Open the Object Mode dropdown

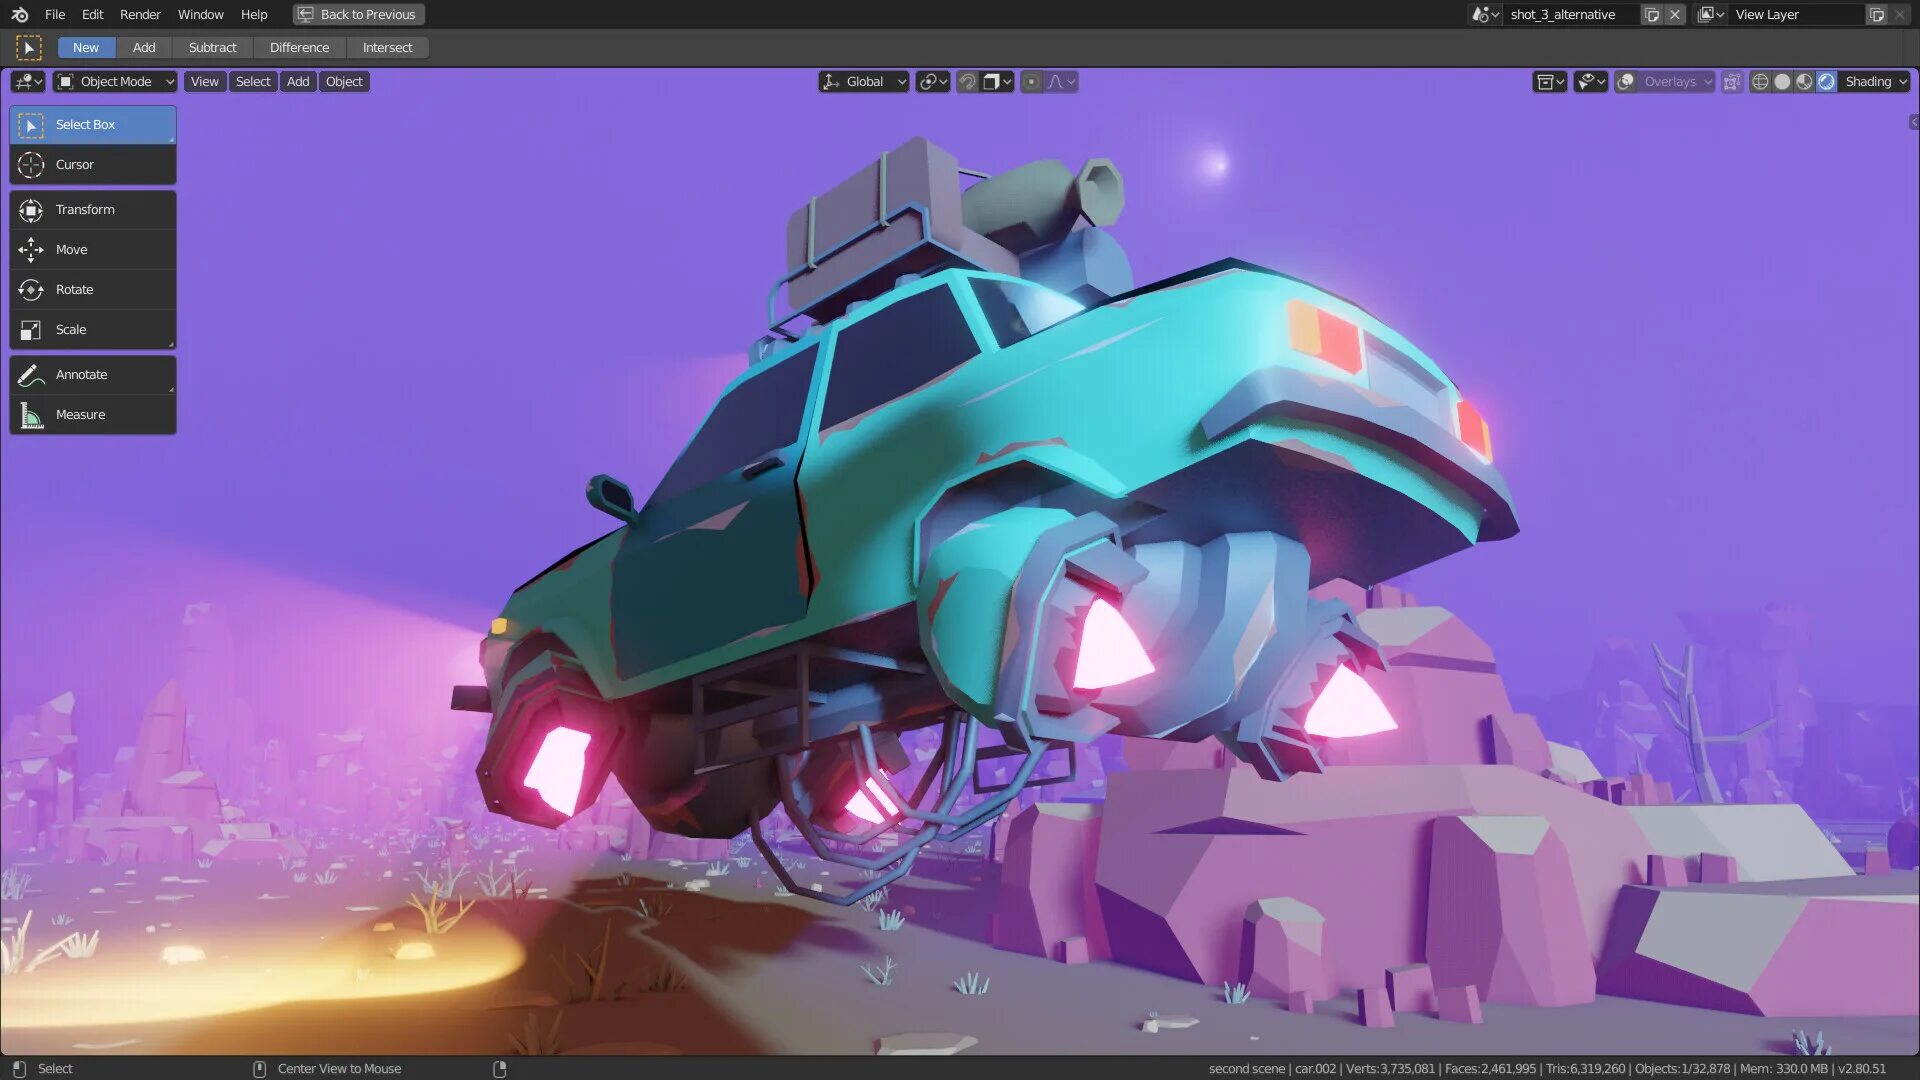coord(116,82)
